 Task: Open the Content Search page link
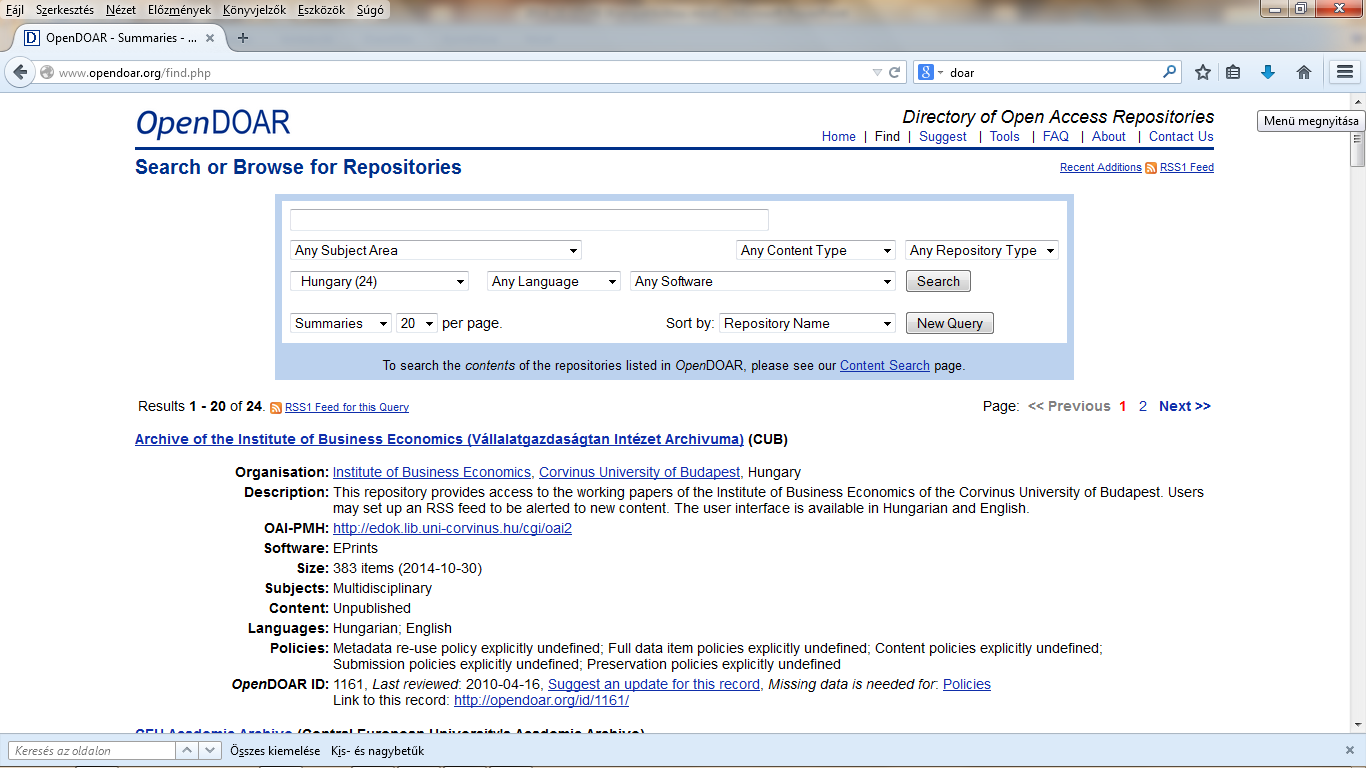click(885, 366)
